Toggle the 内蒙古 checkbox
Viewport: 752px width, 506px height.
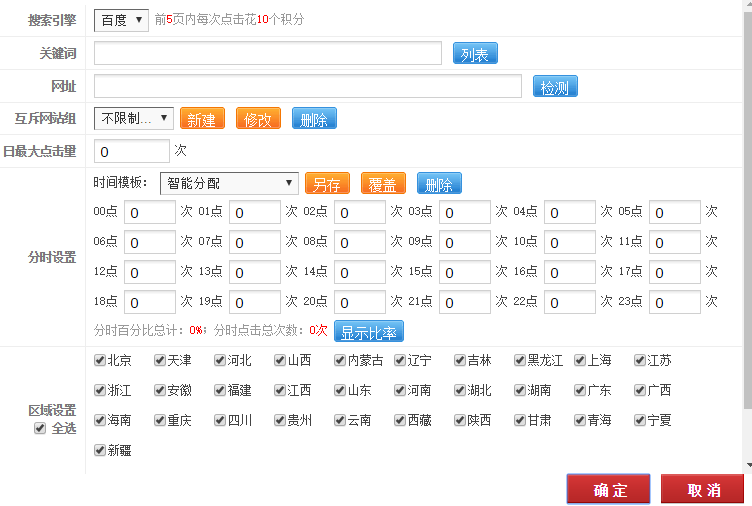(340, 360)
